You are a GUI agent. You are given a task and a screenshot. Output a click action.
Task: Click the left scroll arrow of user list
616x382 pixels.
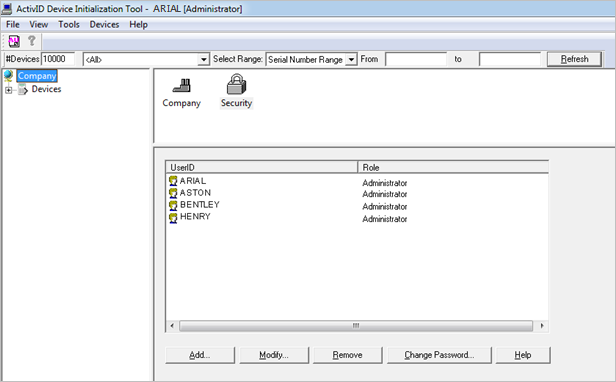(x=172, y=326)
